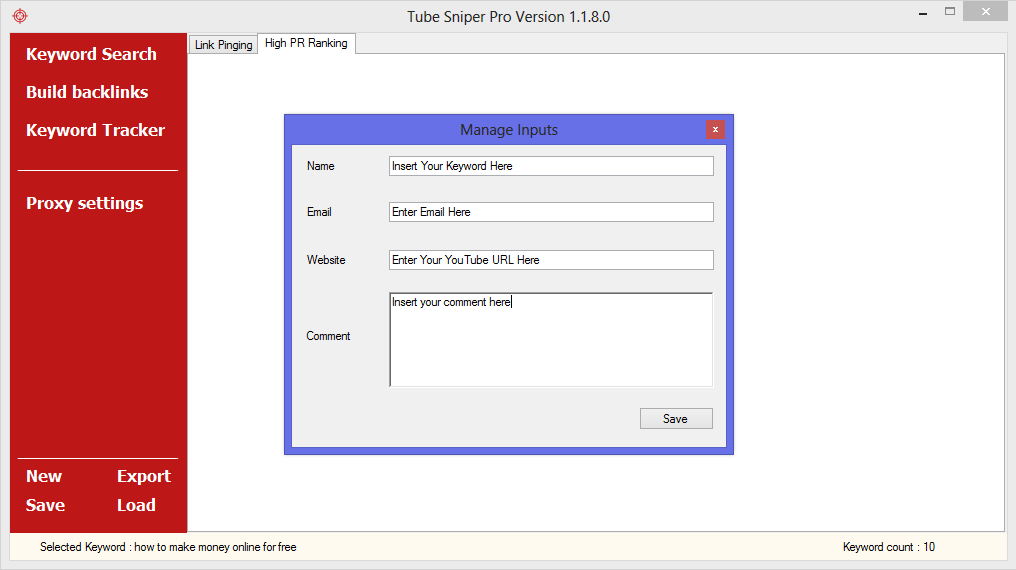1016x570 pixels.
Task: Click the Comment label in dialog
Action: 328,336
